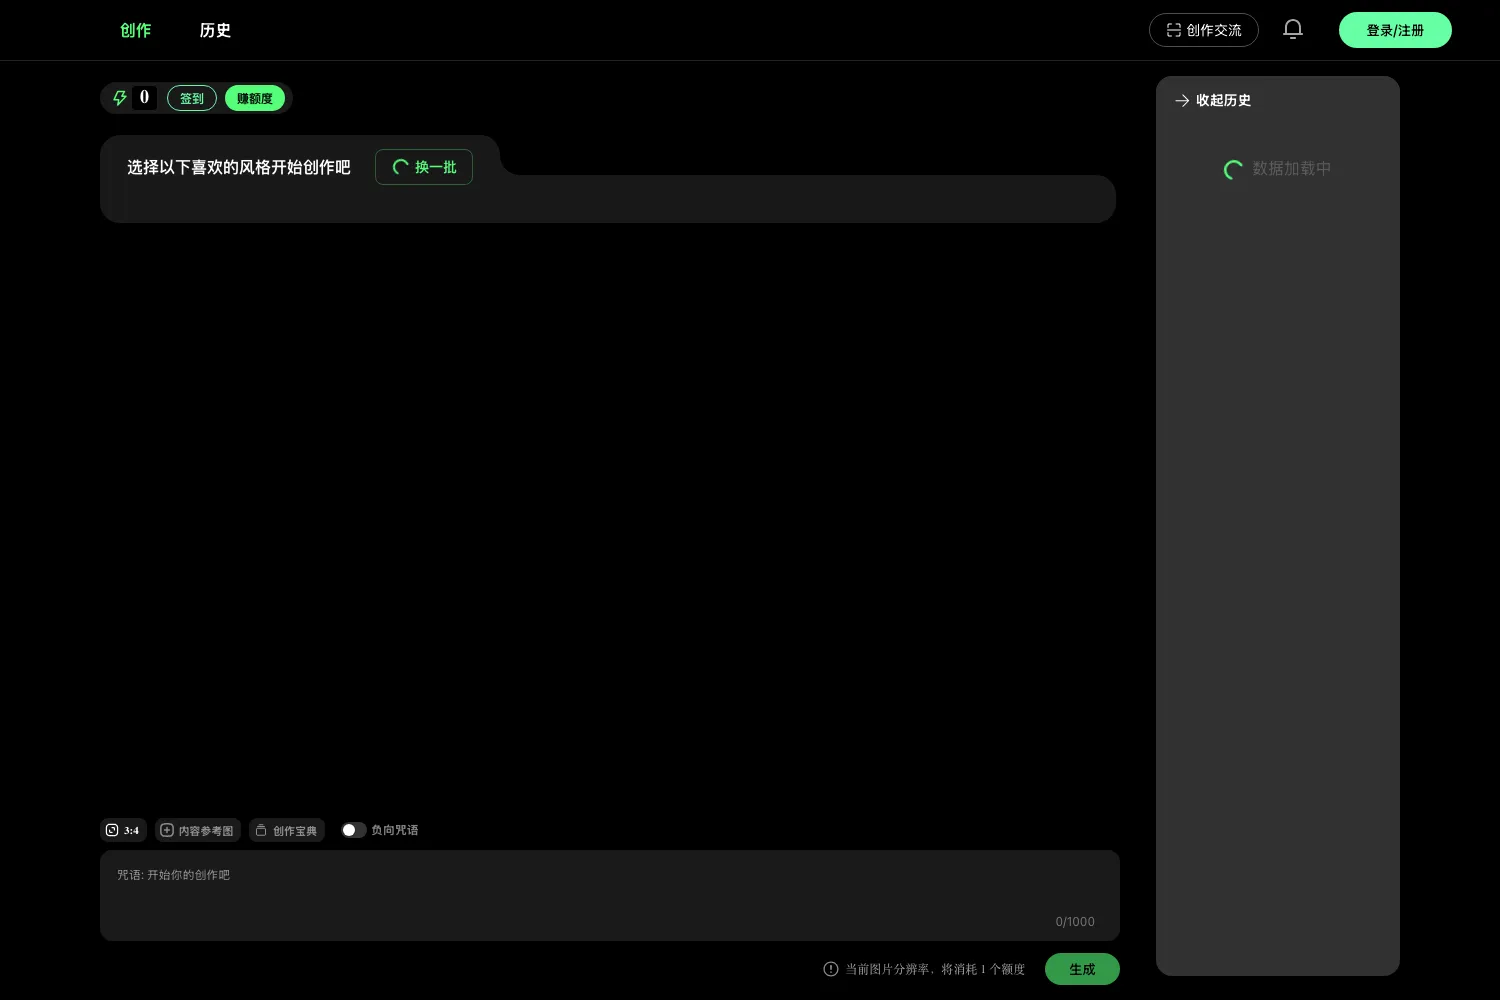Click the quota count 0
This screenshot has height=1000, width=1500.
(144, 98)
